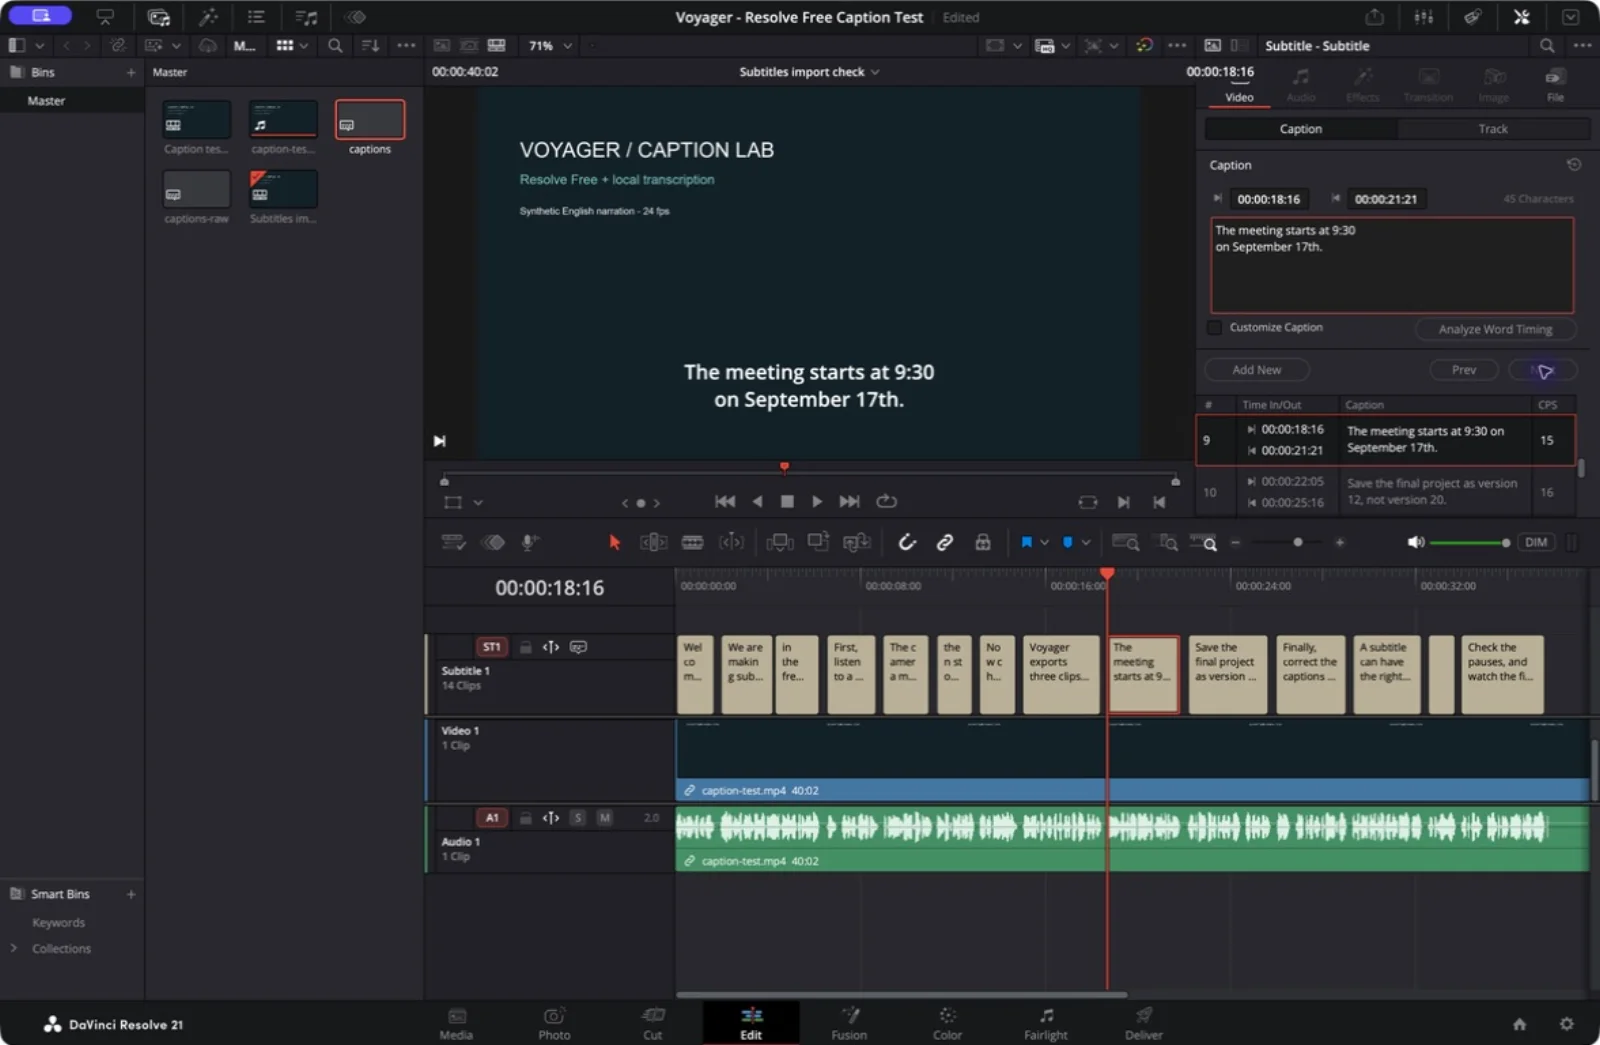Click the Overwrite Clip icon
The height and width of the screenshot is (1045, 1600).
click(818, 542)
